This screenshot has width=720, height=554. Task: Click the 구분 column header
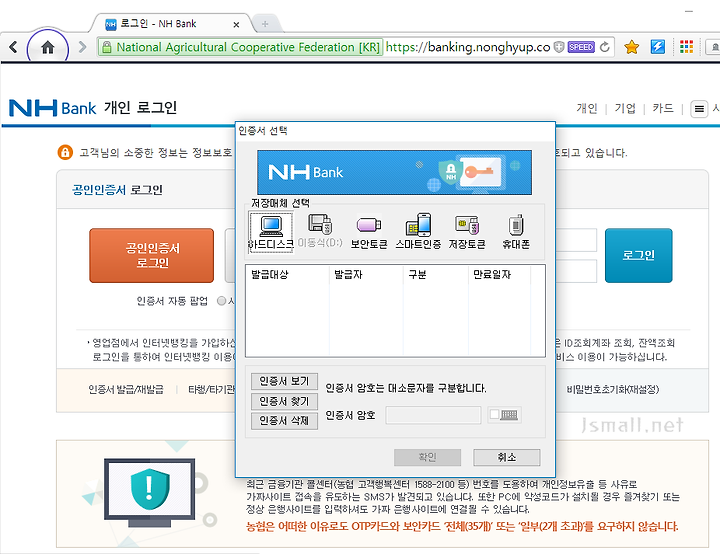[x=436, y=275]
